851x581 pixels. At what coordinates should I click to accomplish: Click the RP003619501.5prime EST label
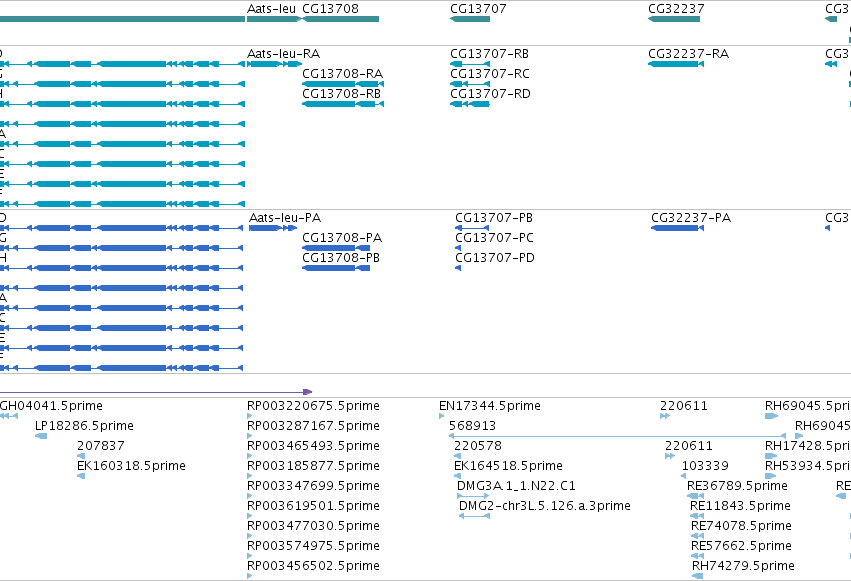click(313, 506)
